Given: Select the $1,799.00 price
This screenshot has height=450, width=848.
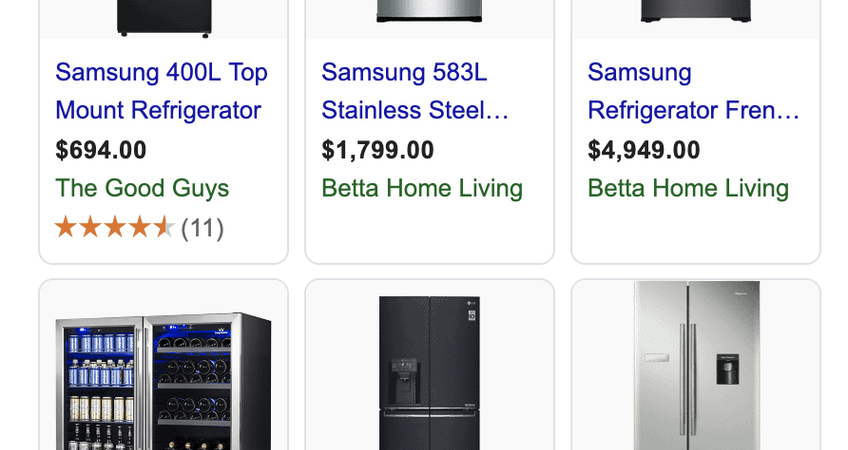Looking at the screenshot, I should (378, 150).
